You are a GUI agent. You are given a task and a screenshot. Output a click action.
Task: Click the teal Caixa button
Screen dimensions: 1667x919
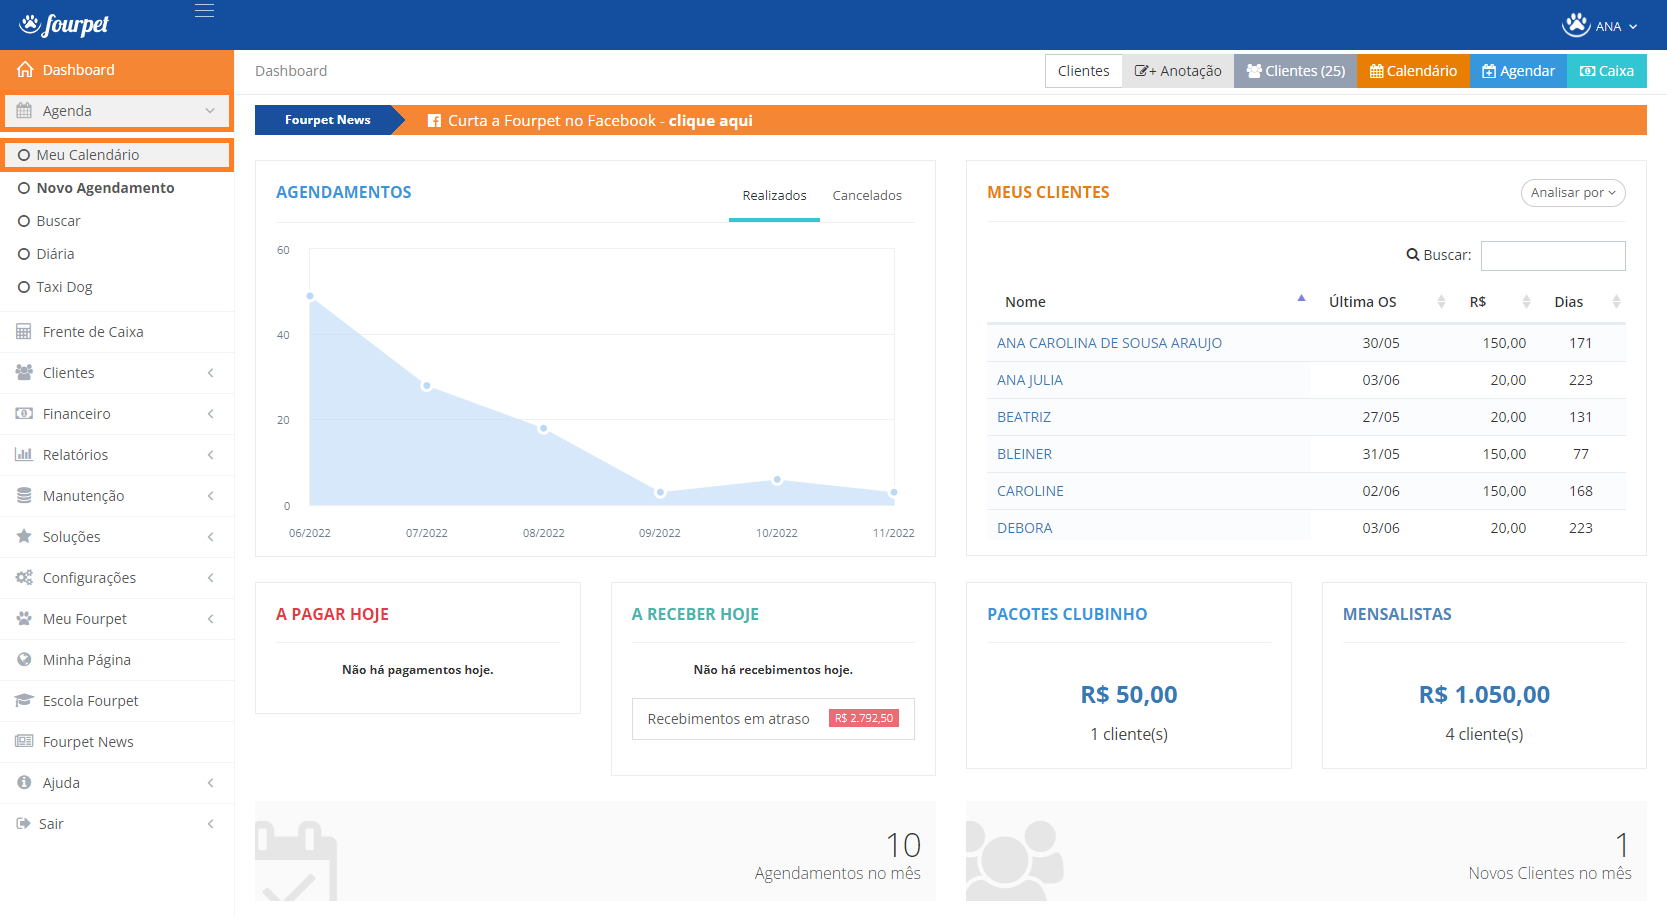point(1606,71)
